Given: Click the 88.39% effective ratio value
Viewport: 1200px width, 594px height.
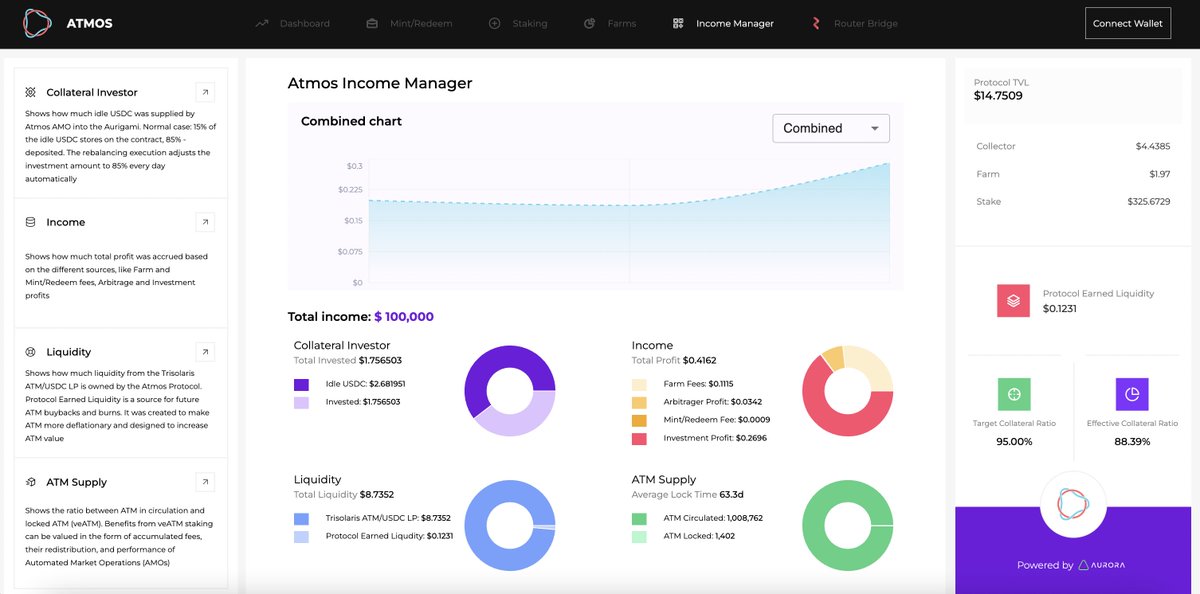Looking at the screenshot, I should (1132, 441).
